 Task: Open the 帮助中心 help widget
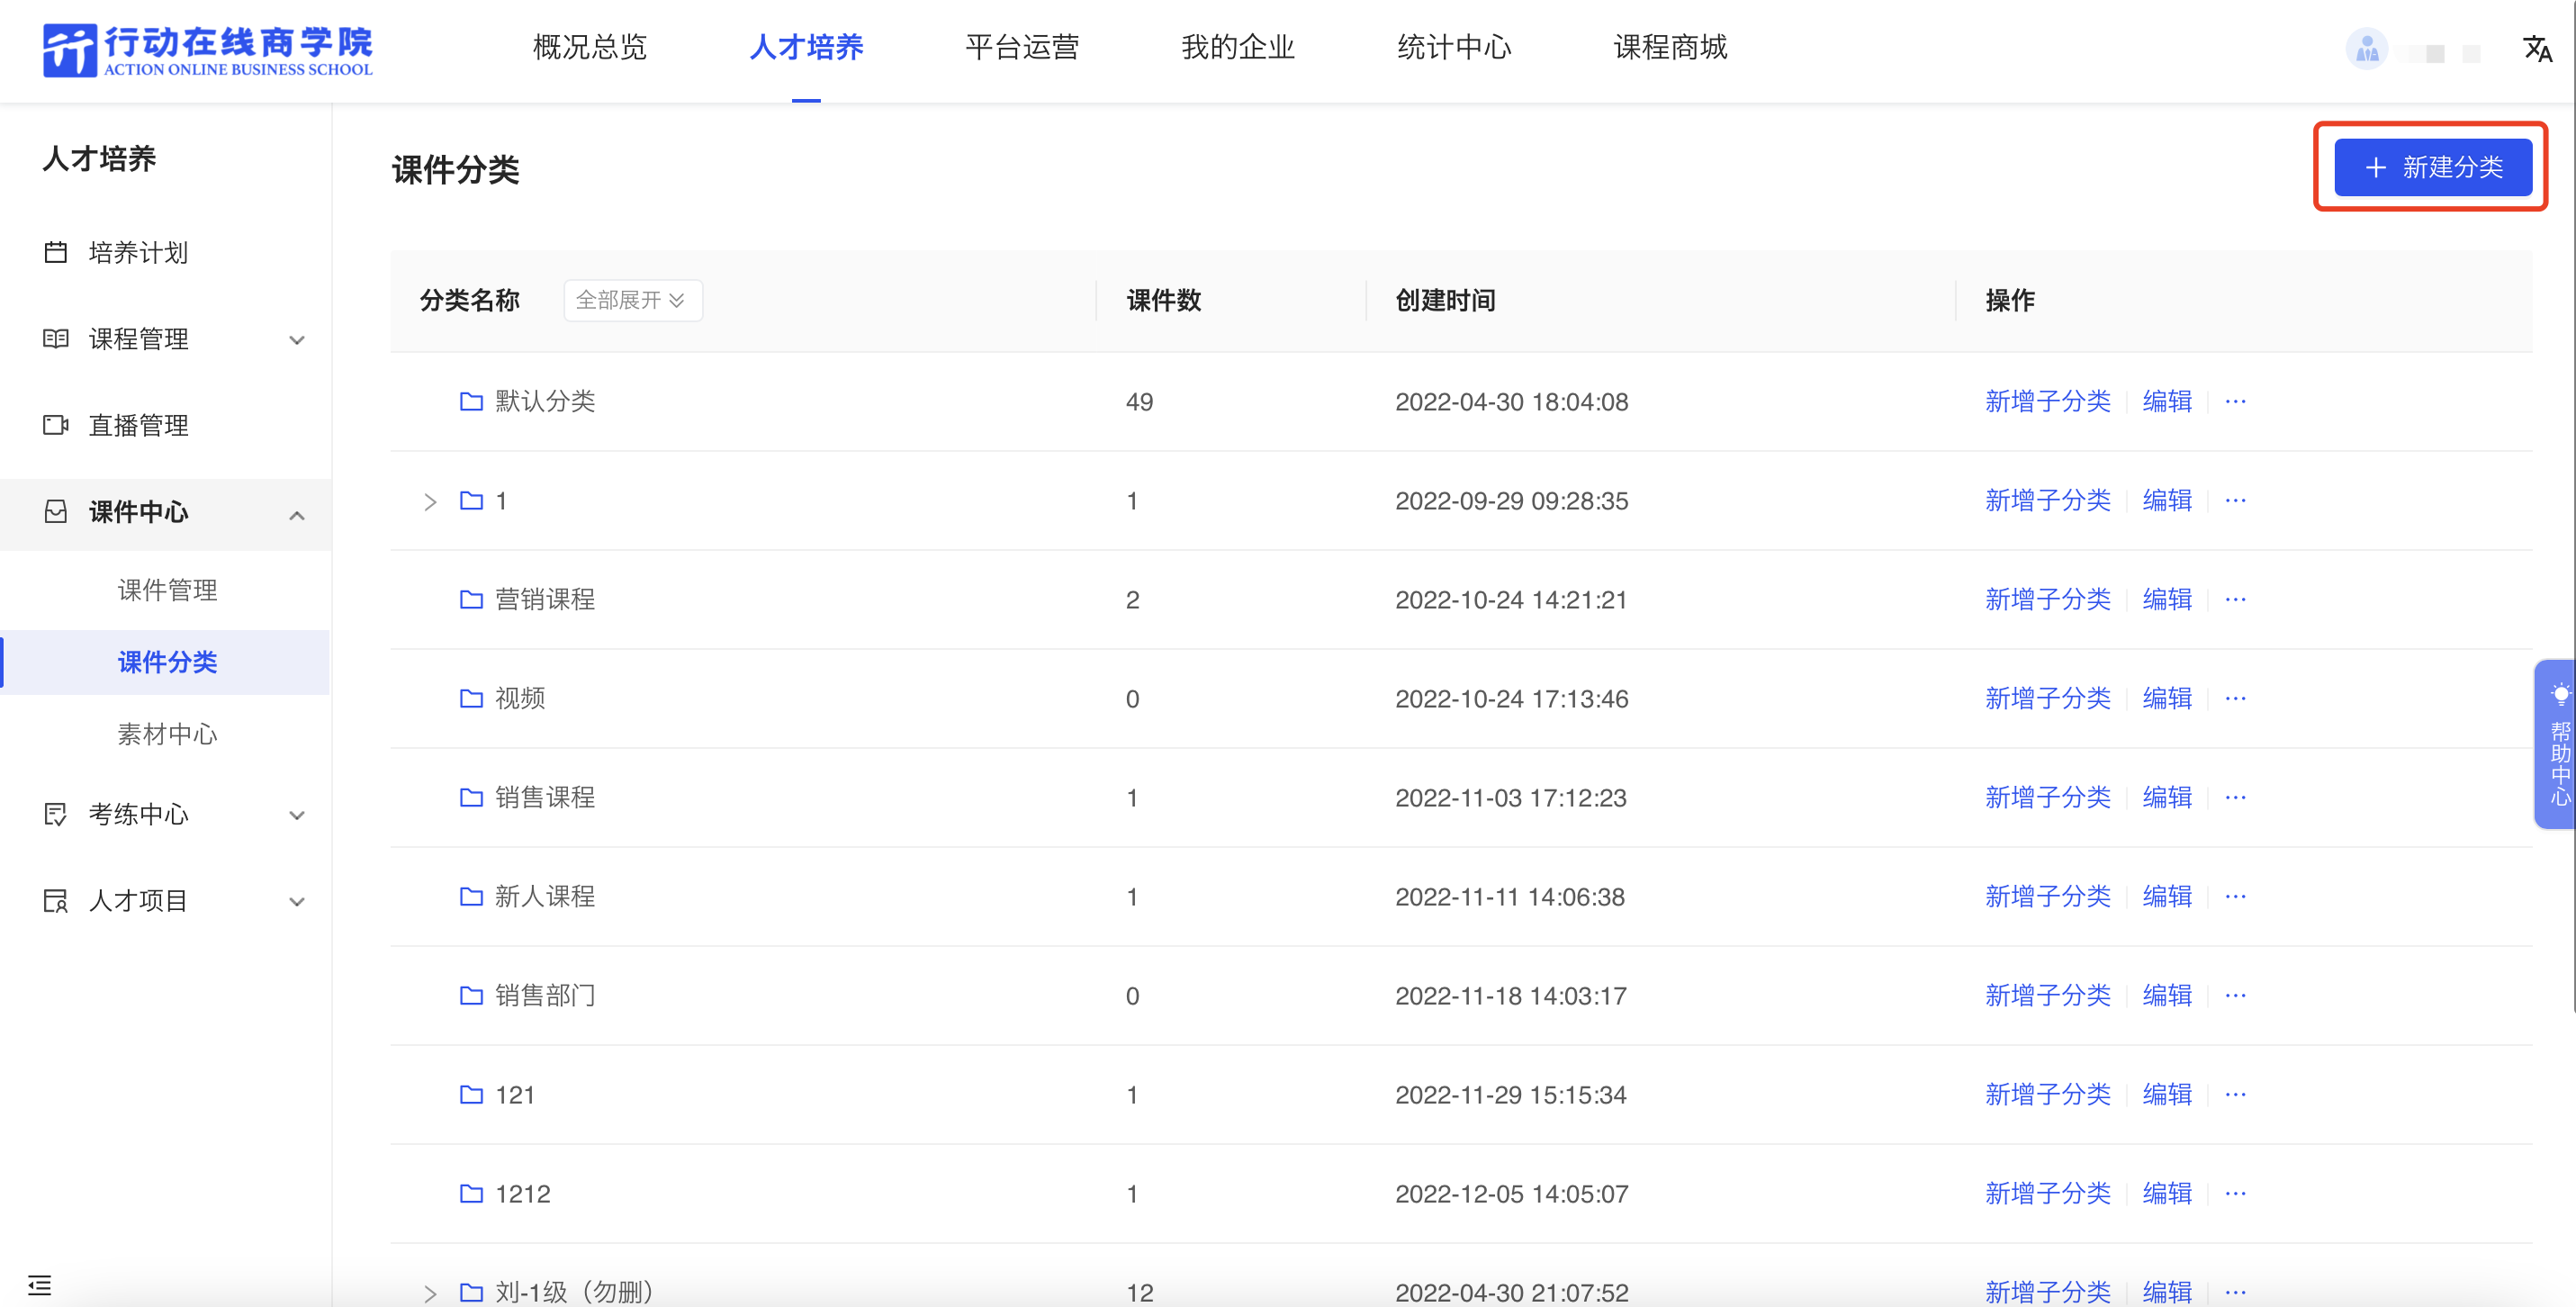(x=2558, y=744)
